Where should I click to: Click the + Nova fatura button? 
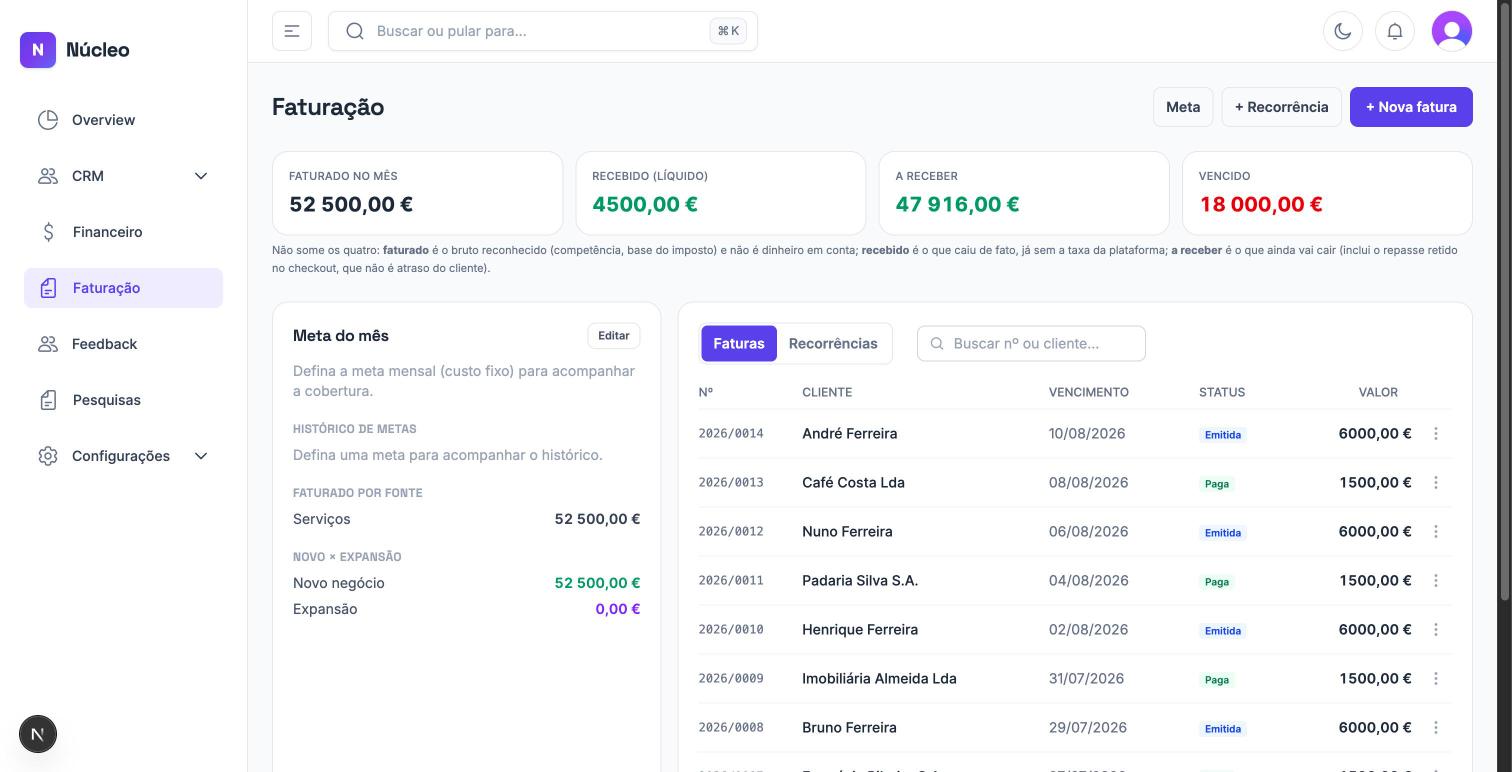click(1411, 107)
